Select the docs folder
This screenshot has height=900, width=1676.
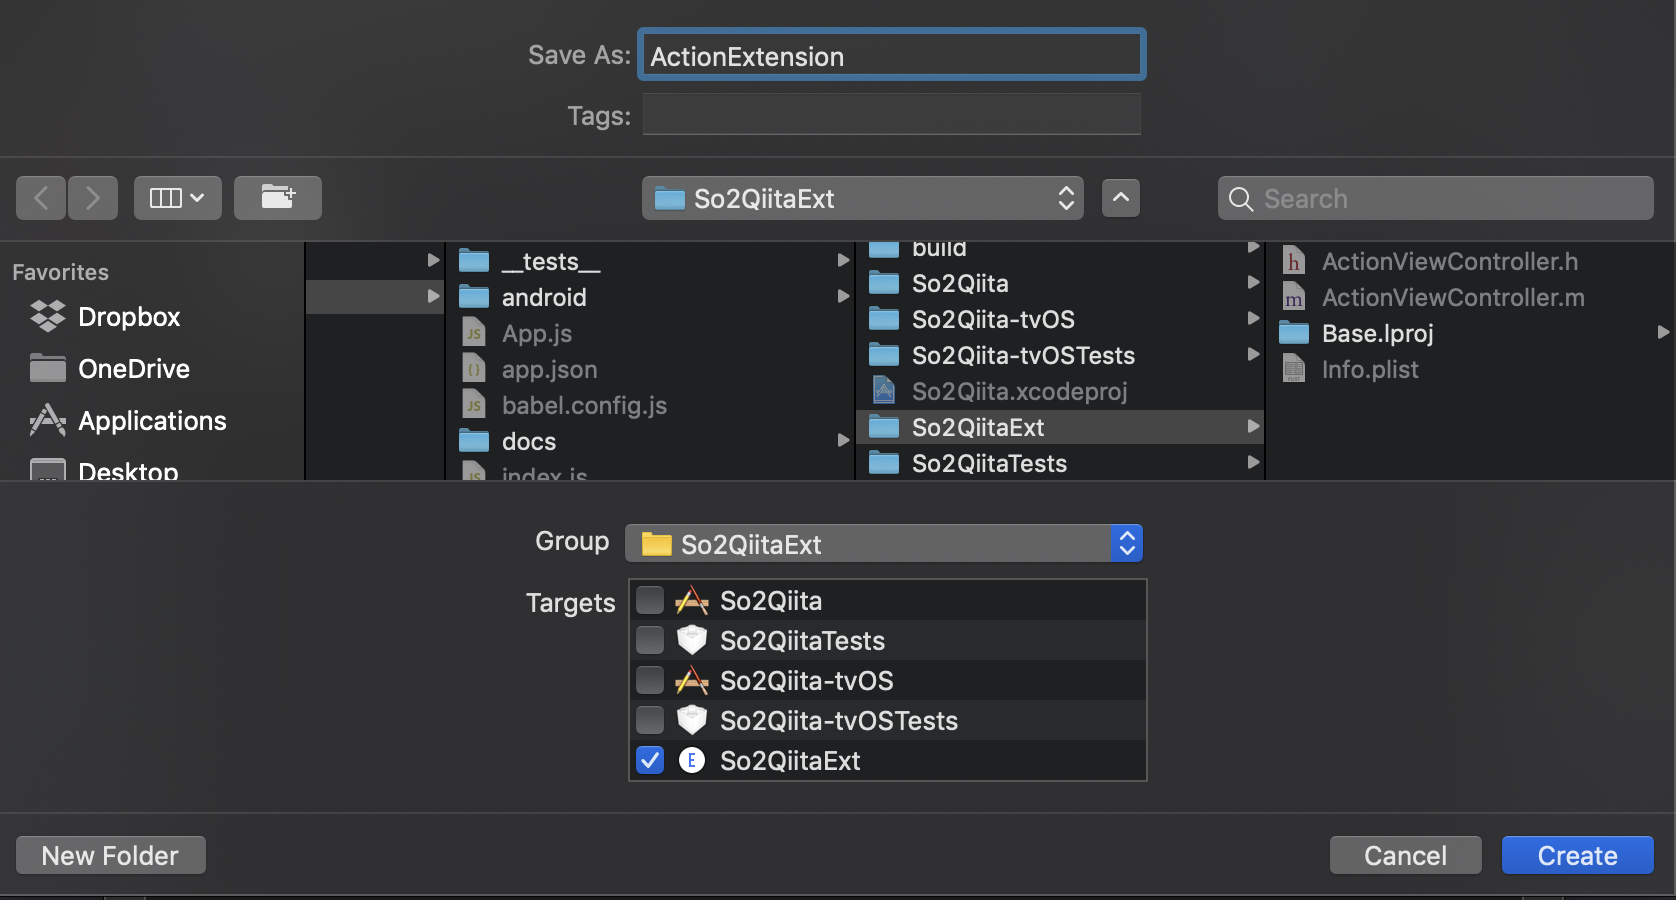(528, 440)
